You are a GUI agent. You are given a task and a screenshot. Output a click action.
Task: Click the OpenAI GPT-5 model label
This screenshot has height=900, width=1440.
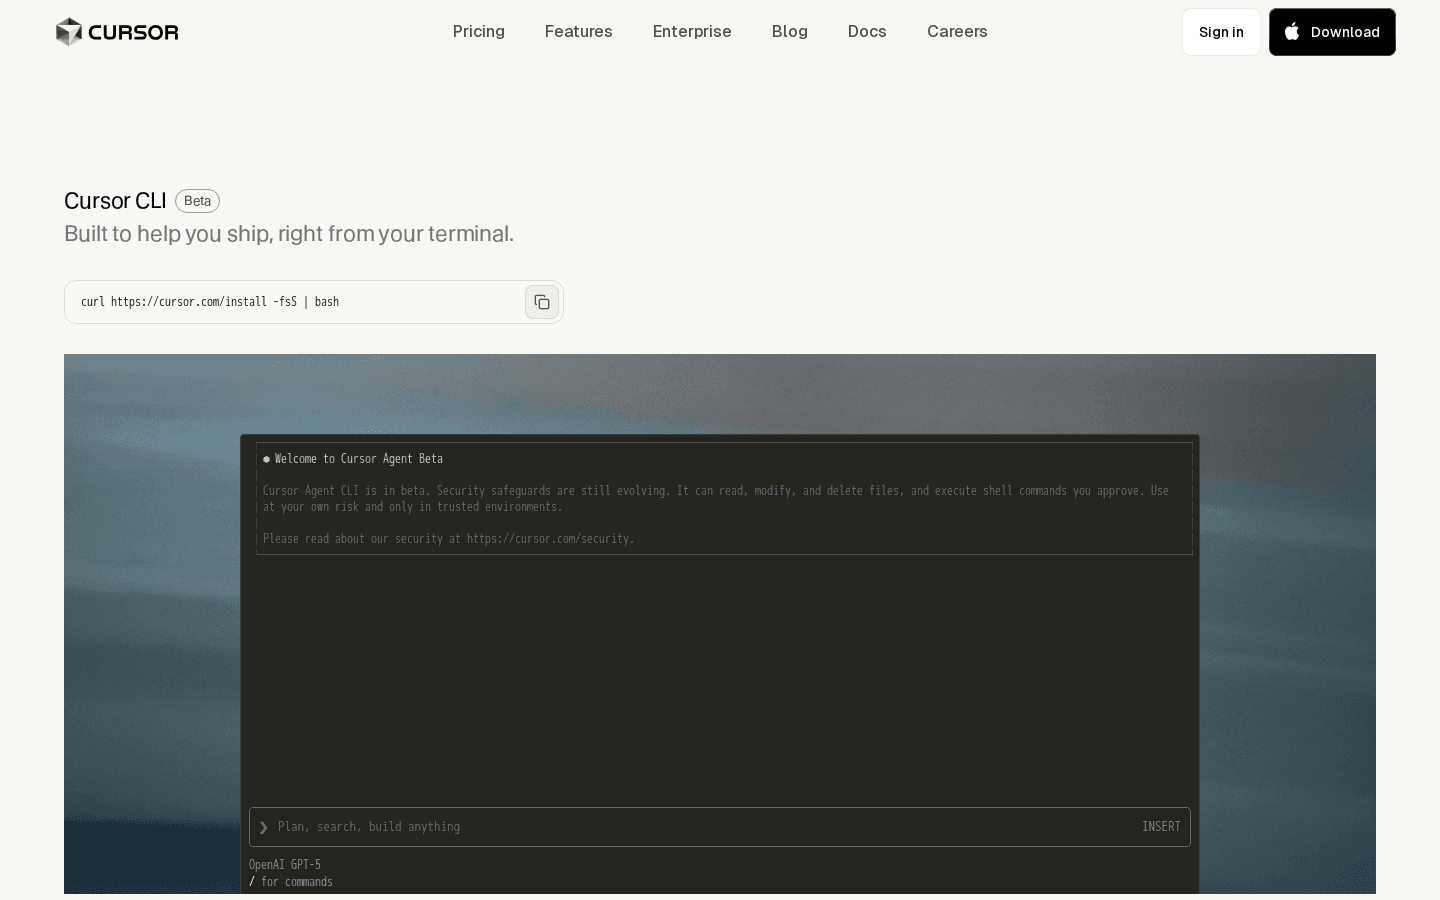coord(284,864)
